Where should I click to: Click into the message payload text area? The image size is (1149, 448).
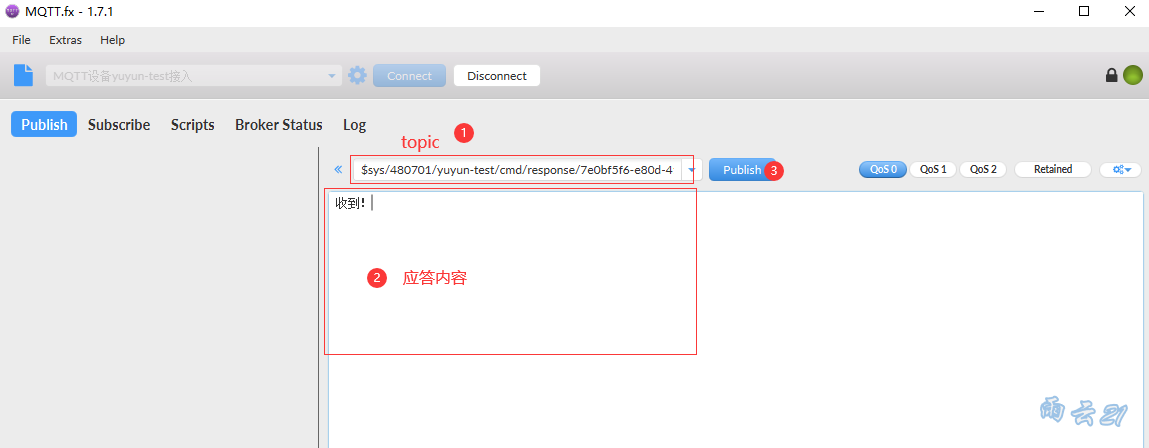(x=735, y=319)
